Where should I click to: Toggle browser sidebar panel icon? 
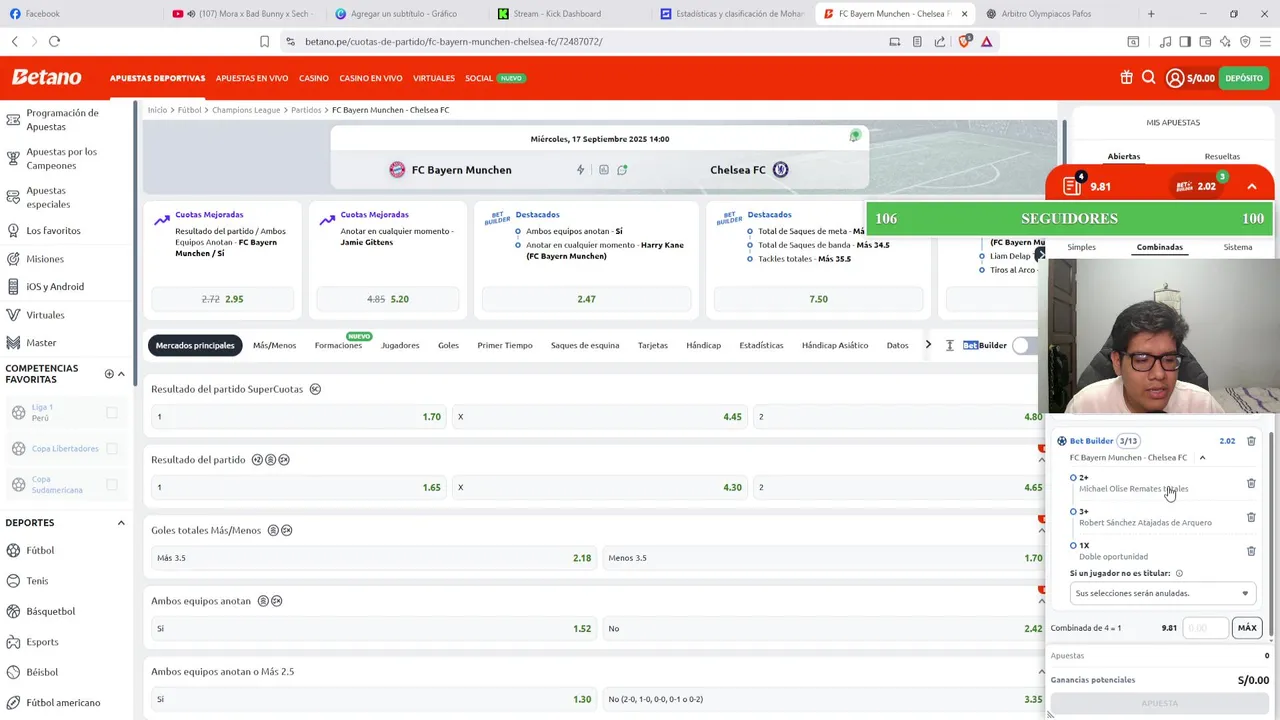click(1185, 41)
